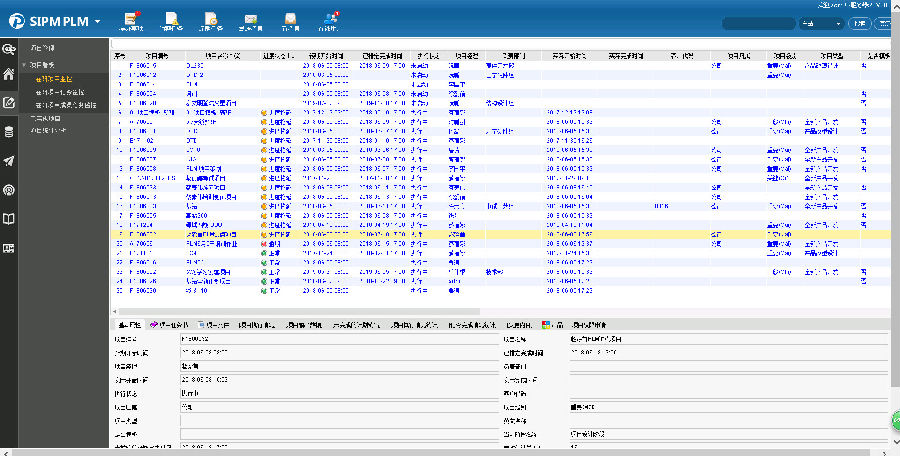Select the first tab in the bottom detail panel
Viewport: 900px width, 456px height.
pos(129,325)
